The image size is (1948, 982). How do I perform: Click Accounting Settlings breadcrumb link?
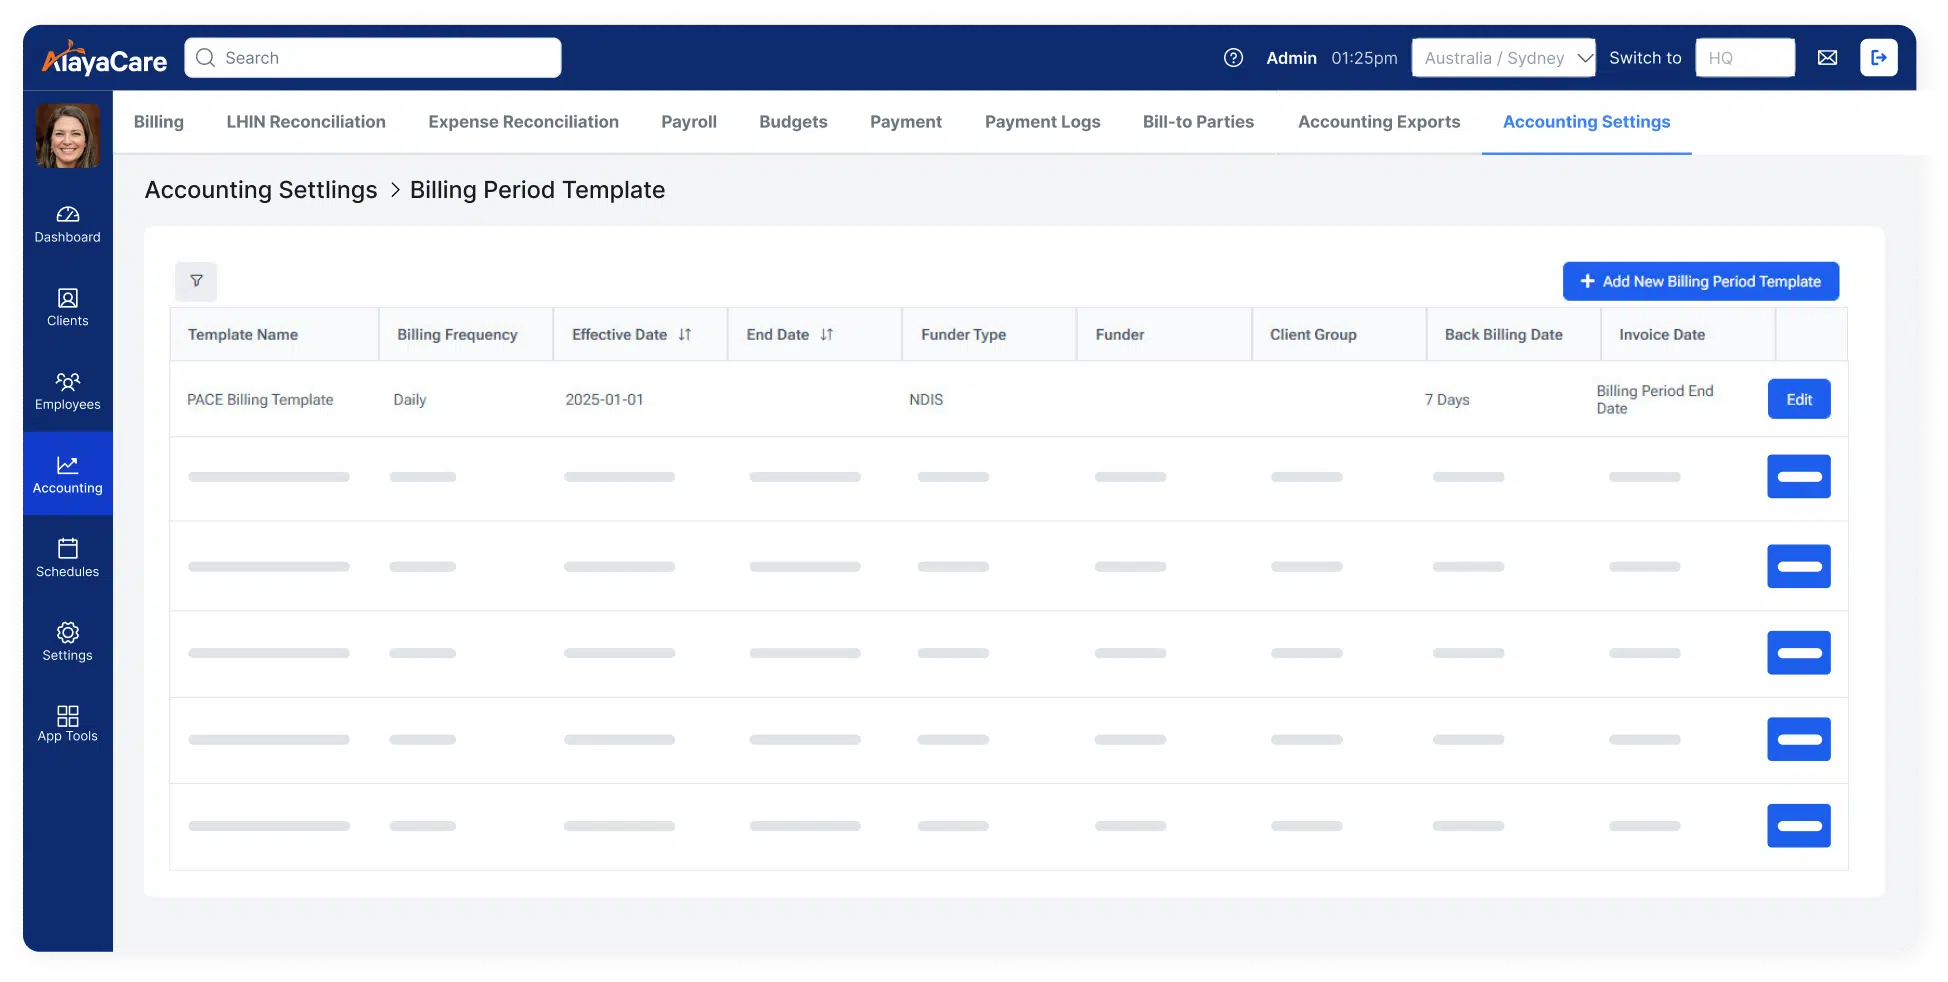[x=261, y=190]
